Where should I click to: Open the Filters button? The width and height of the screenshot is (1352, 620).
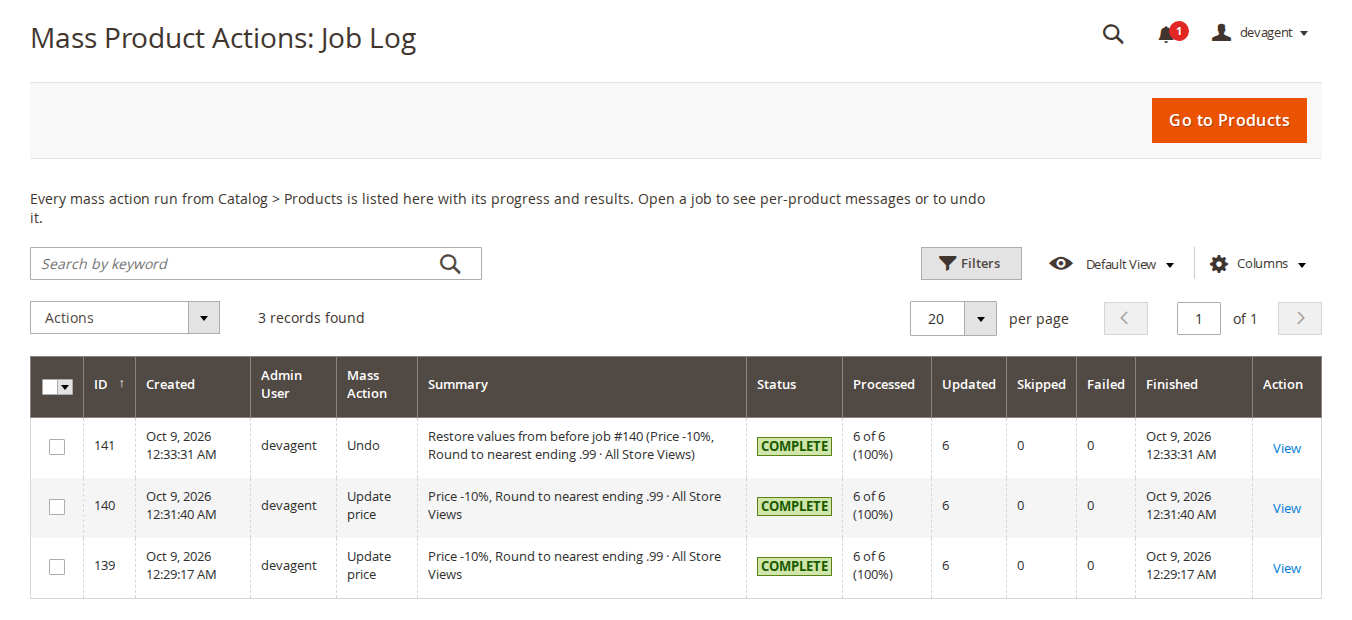point(971,264)
